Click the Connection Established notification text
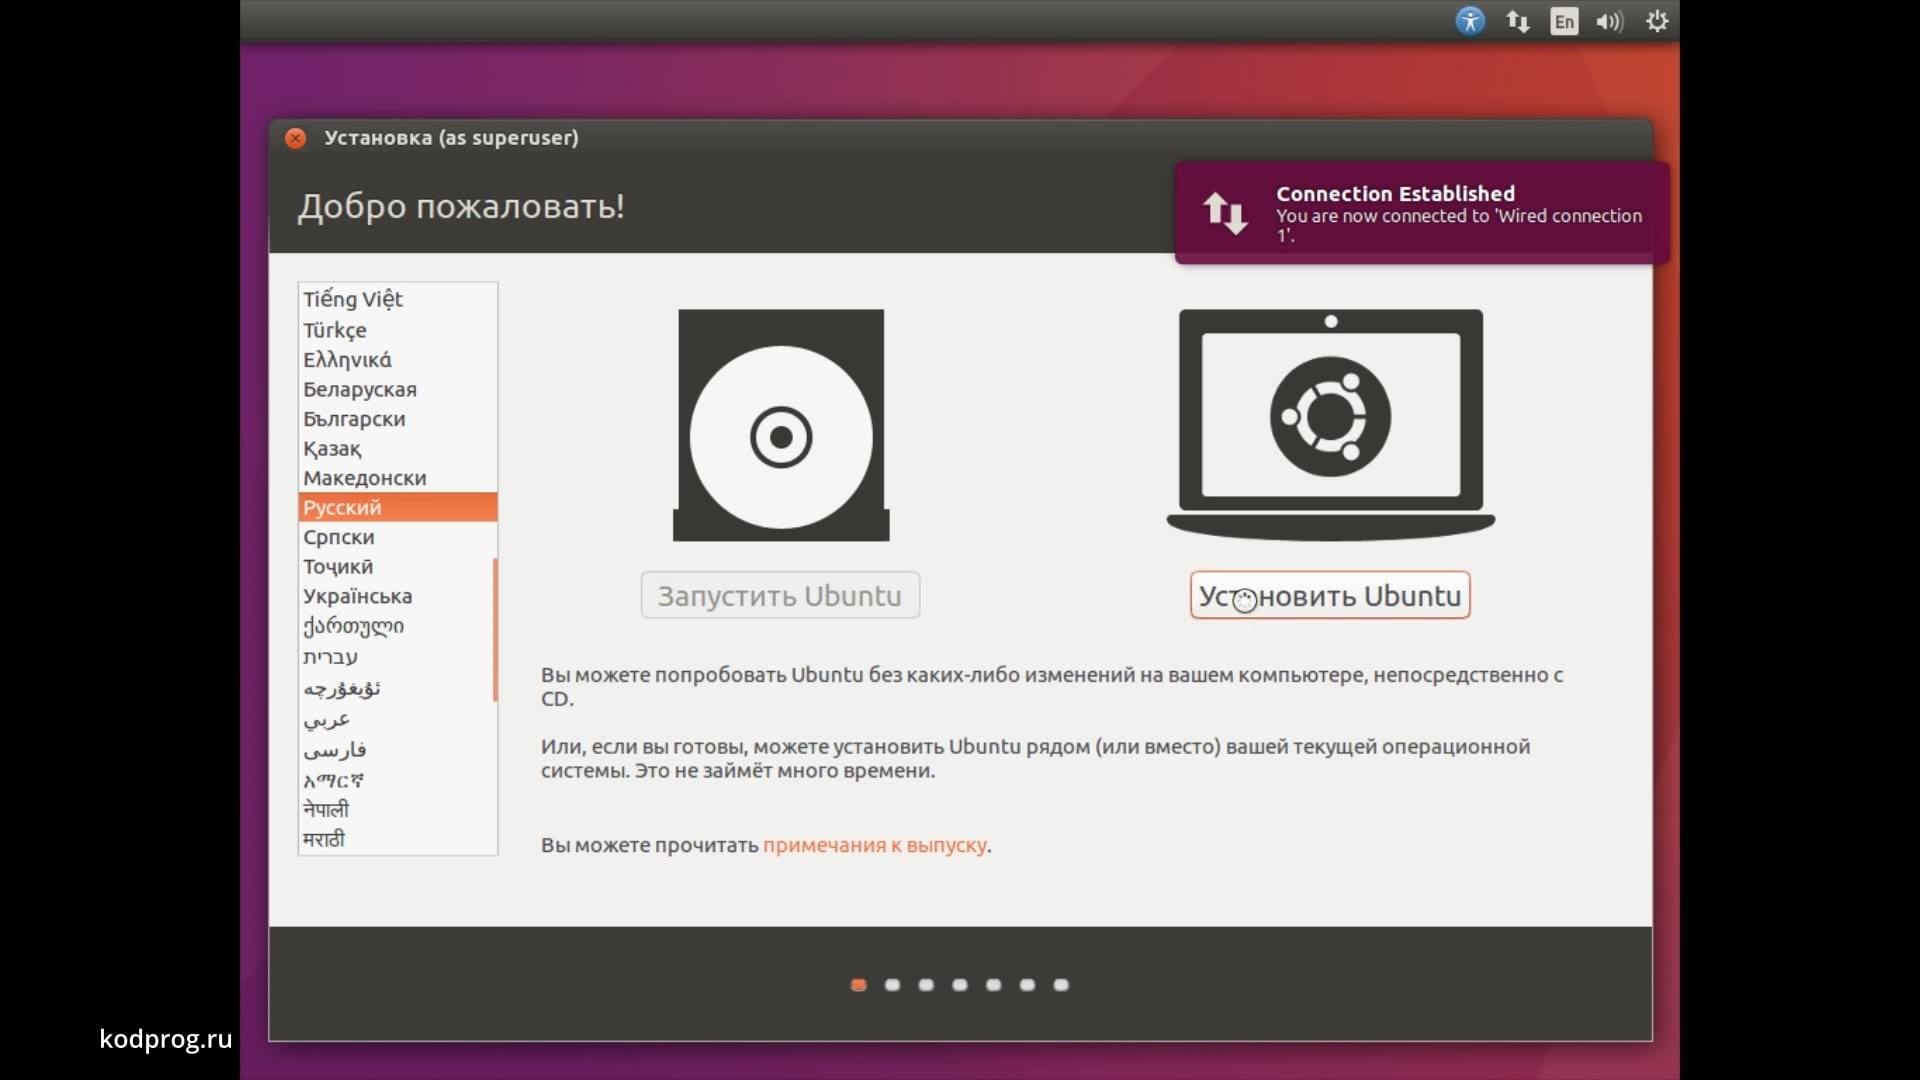Image resolution: width=1920 pixels, height=1080 pixels. pyautogui.click(x=1459, y=213)
